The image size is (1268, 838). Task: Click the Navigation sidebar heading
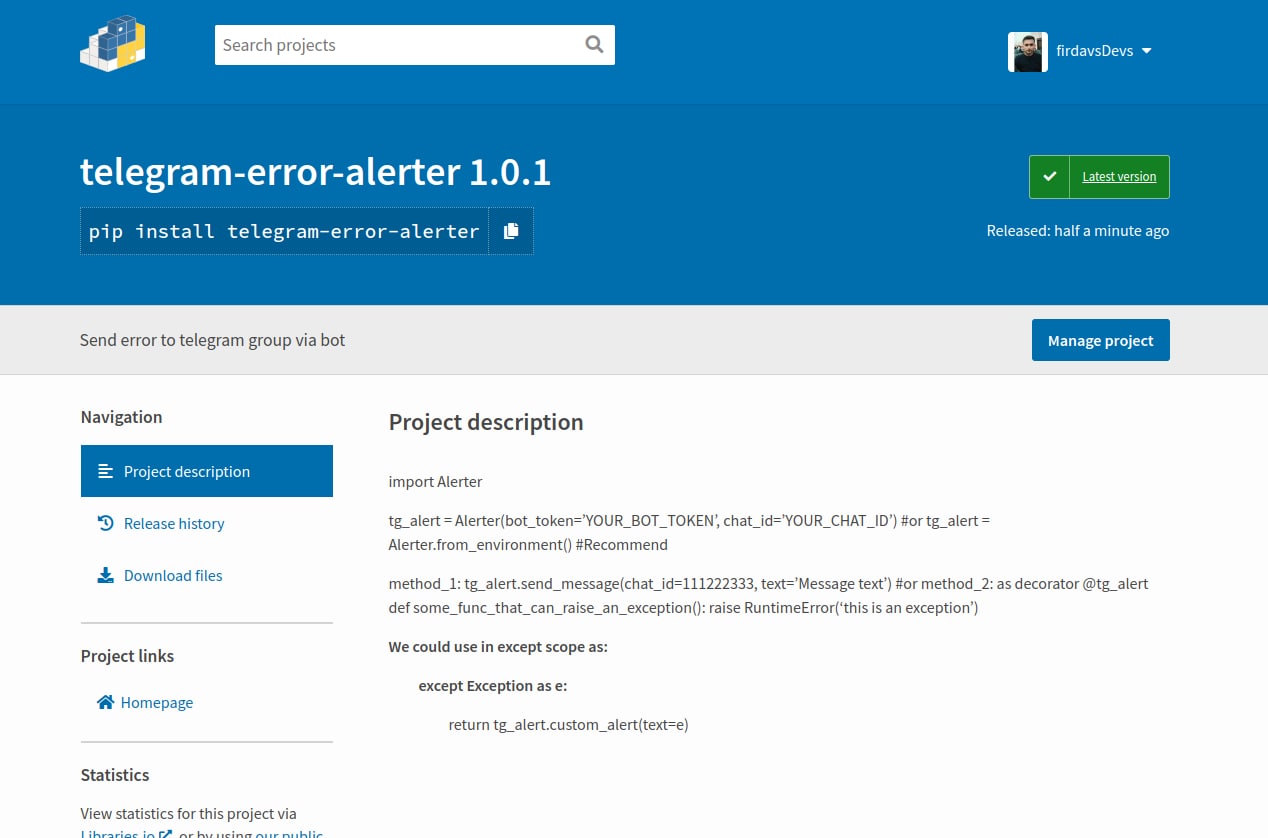click(x=121, y=417)
